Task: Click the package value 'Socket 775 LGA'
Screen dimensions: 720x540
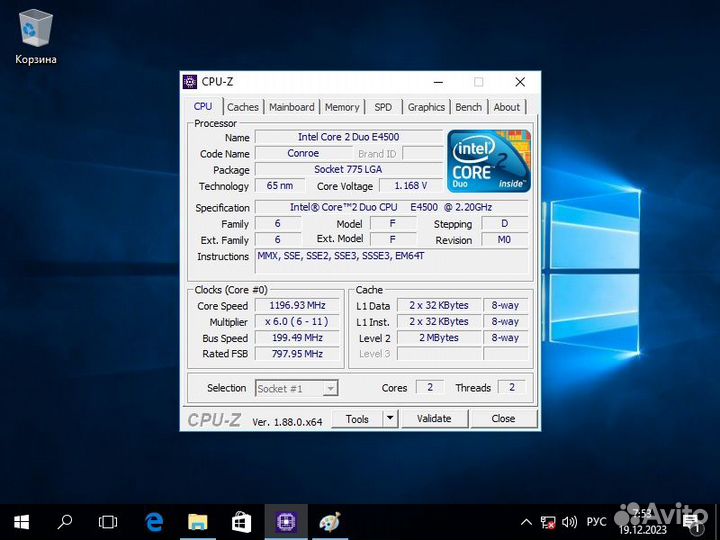Action: click(x=349, y=169)
